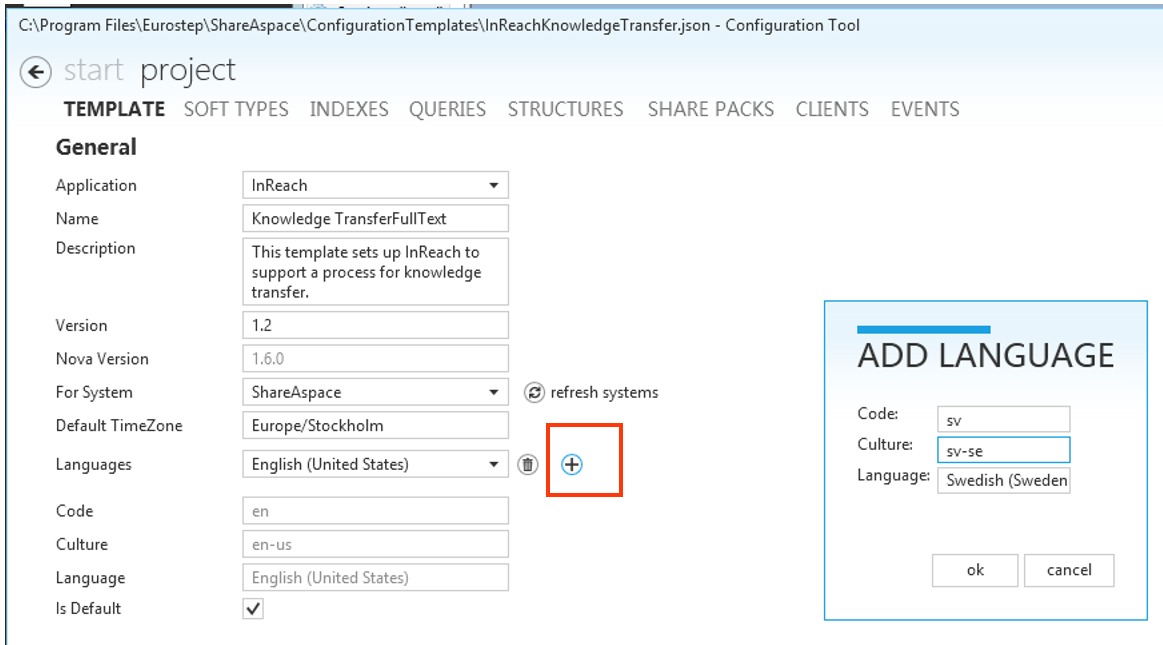Open the Application dropdown
This screenshot has width=1163, height=645.
tap(493, 186)
